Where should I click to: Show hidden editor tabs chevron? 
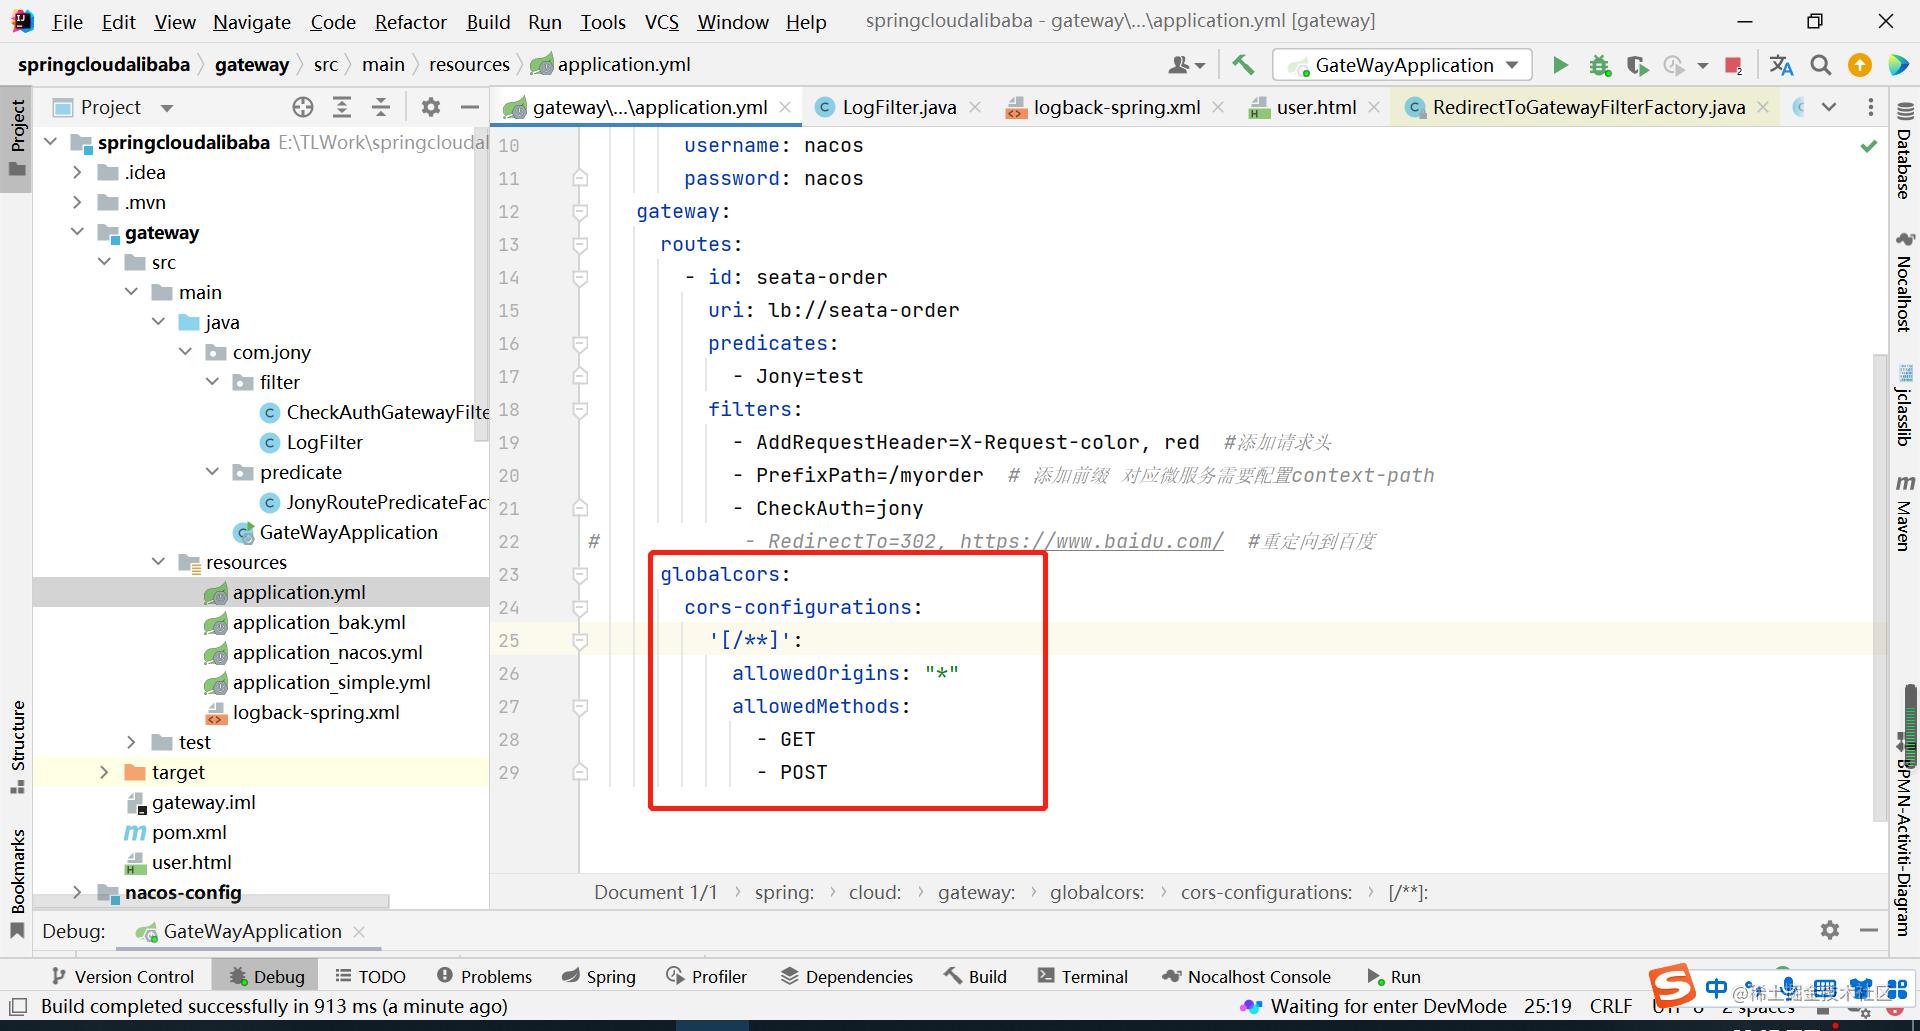(x=1829, y=107)
